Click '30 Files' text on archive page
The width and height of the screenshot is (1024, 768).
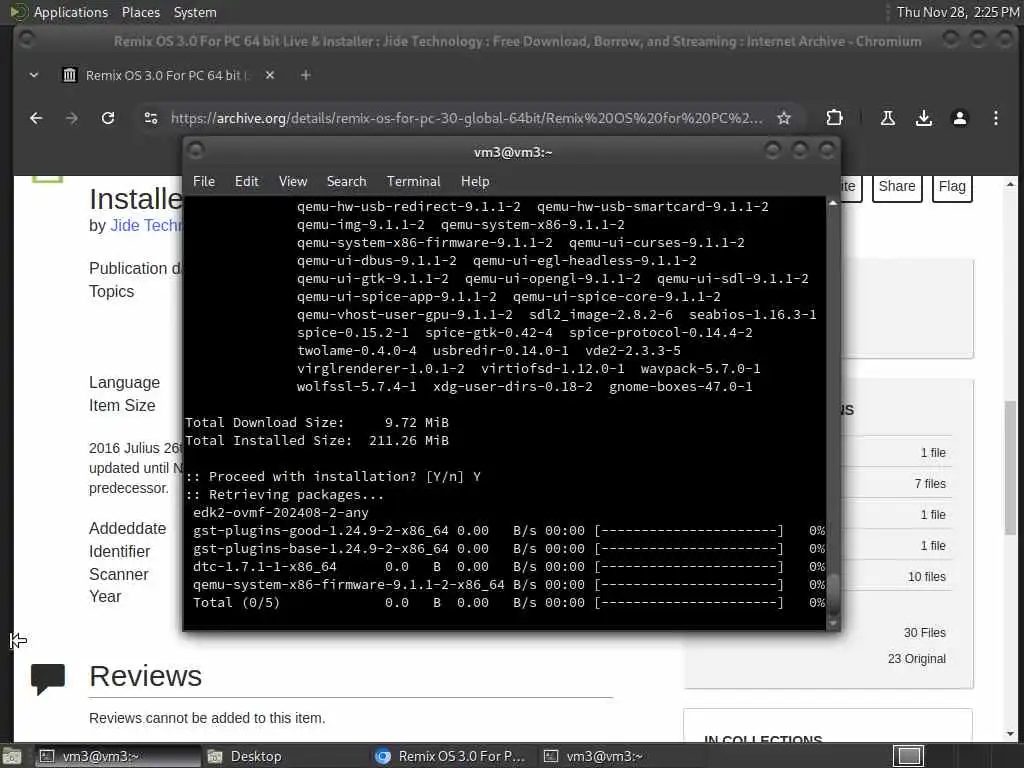tap(924, 633)
